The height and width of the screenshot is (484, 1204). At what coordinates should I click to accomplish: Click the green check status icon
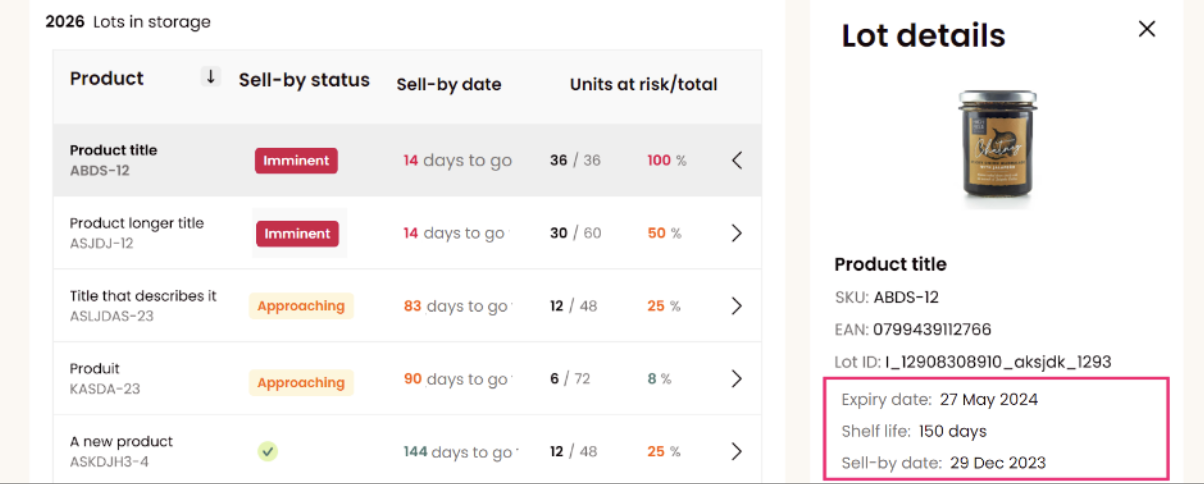267,452
